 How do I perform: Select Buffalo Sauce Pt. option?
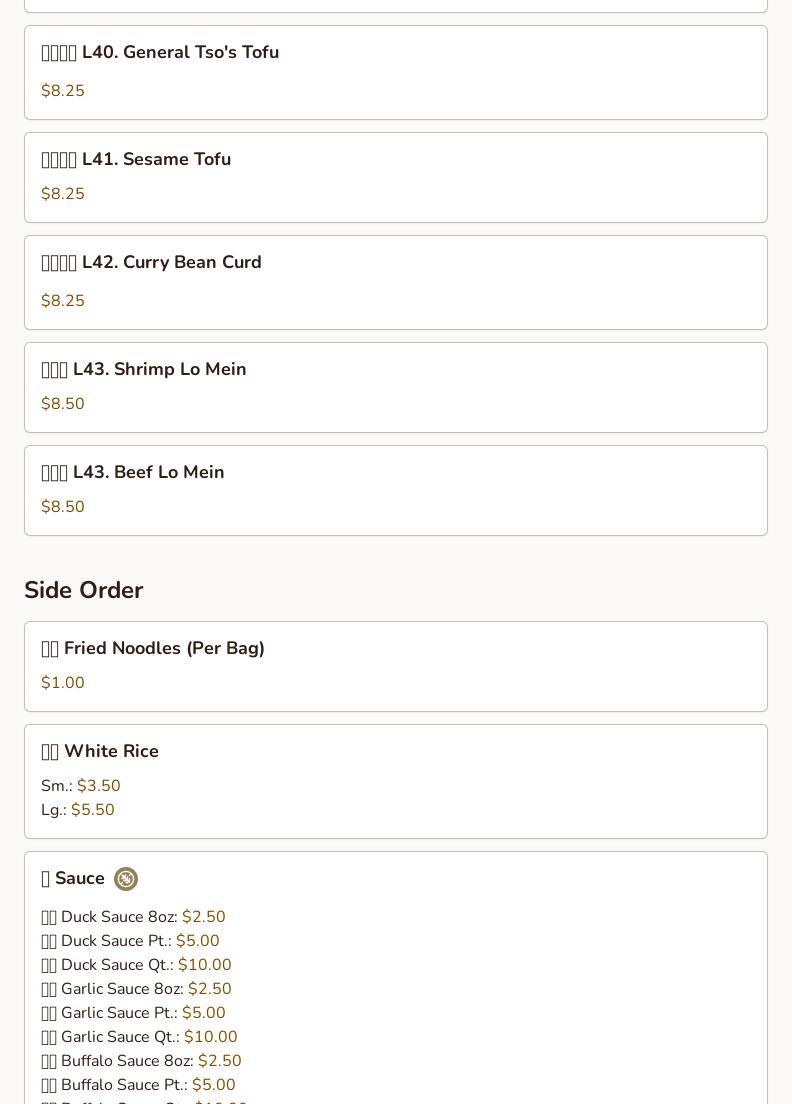pyautogui.click(x=138, y=1084)
